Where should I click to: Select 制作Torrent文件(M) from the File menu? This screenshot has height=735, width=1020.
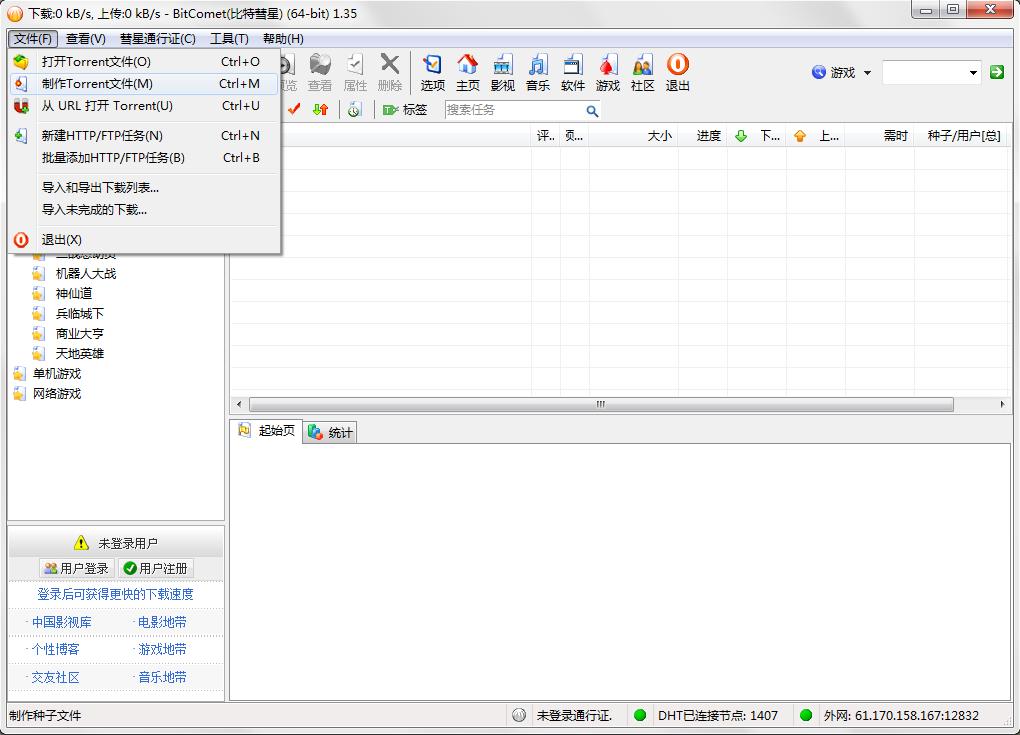pyautogui.click(x=97, y=84)
